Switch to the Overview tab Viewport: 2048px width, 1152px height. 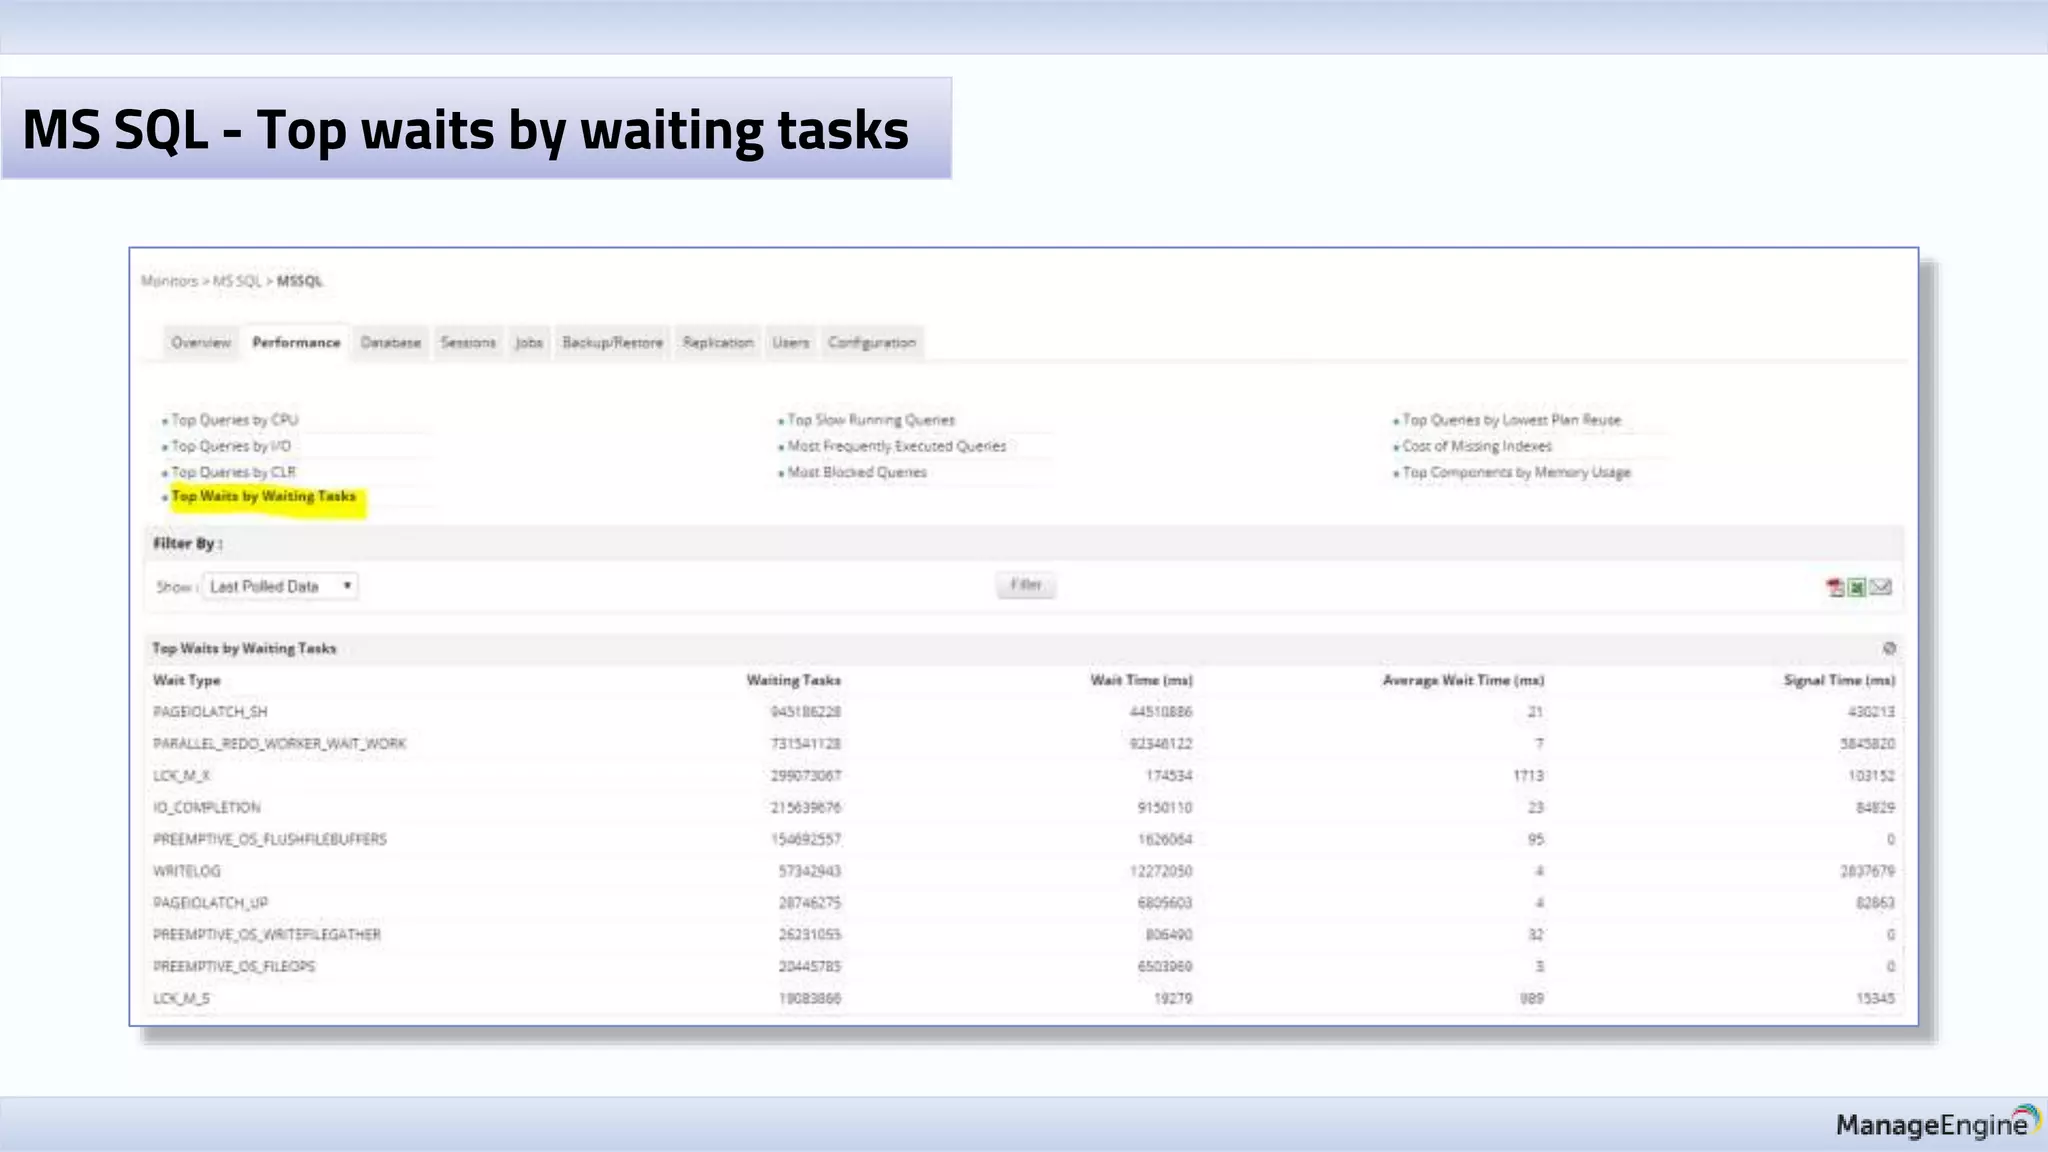click(201, 342)
